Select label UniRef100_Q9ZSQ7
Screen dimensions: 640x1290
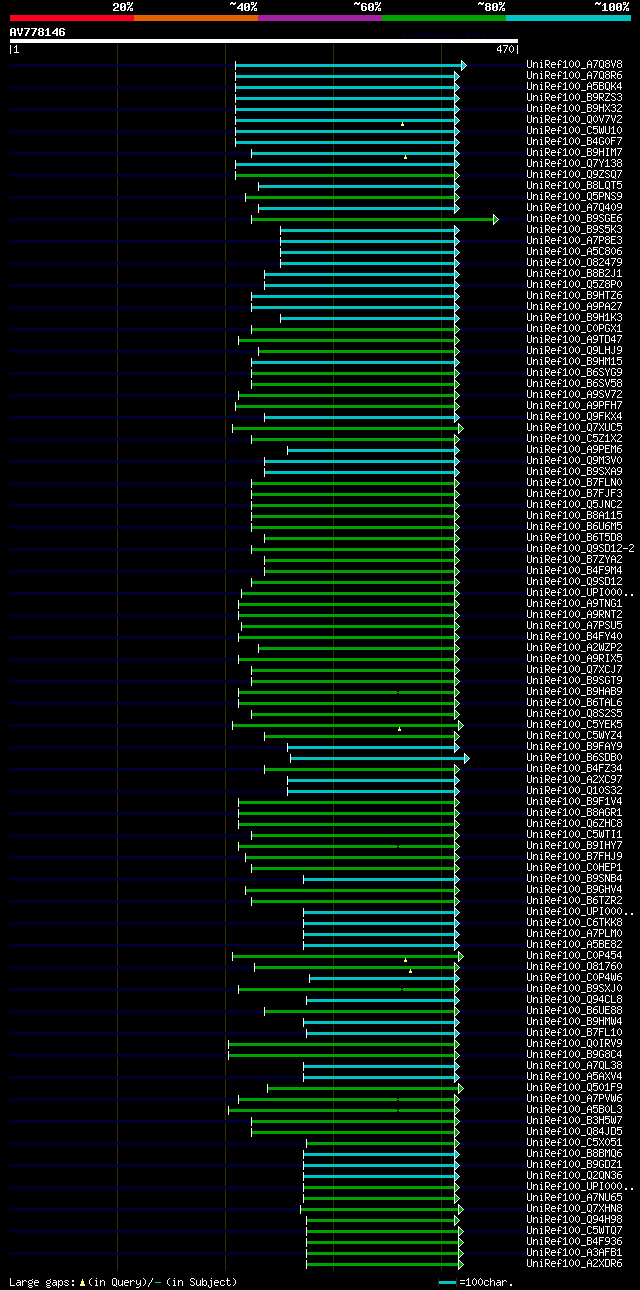click(x=574, y=175)
